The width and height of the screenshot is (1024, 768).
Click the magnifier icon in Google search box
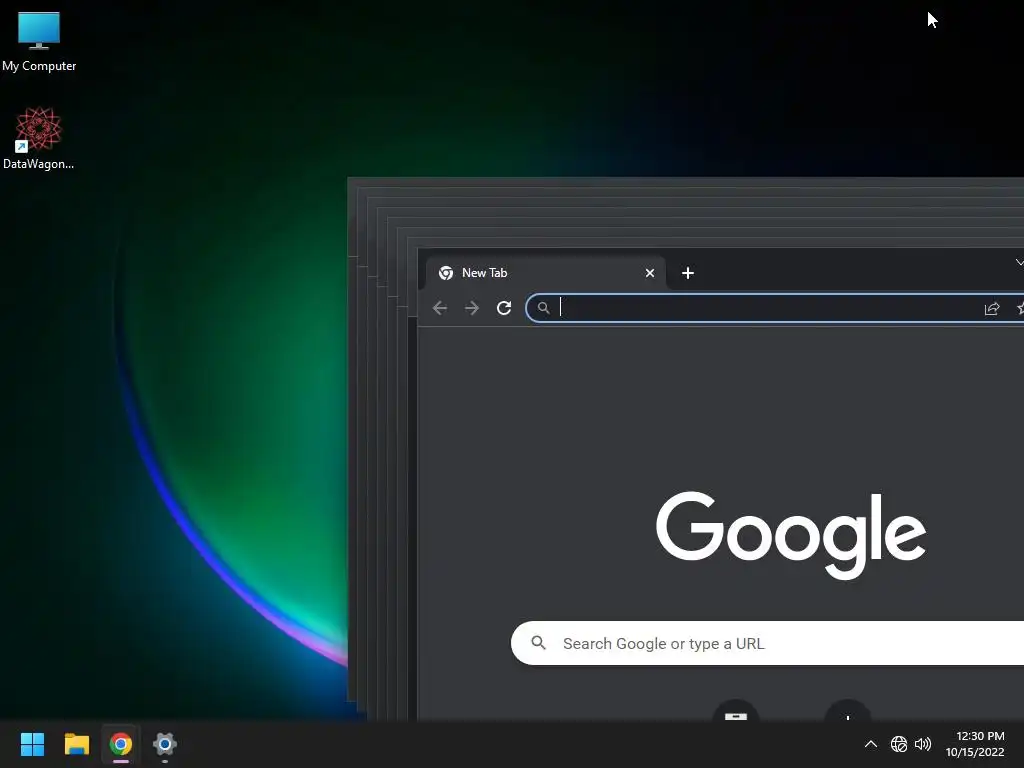tap(538, 643)
